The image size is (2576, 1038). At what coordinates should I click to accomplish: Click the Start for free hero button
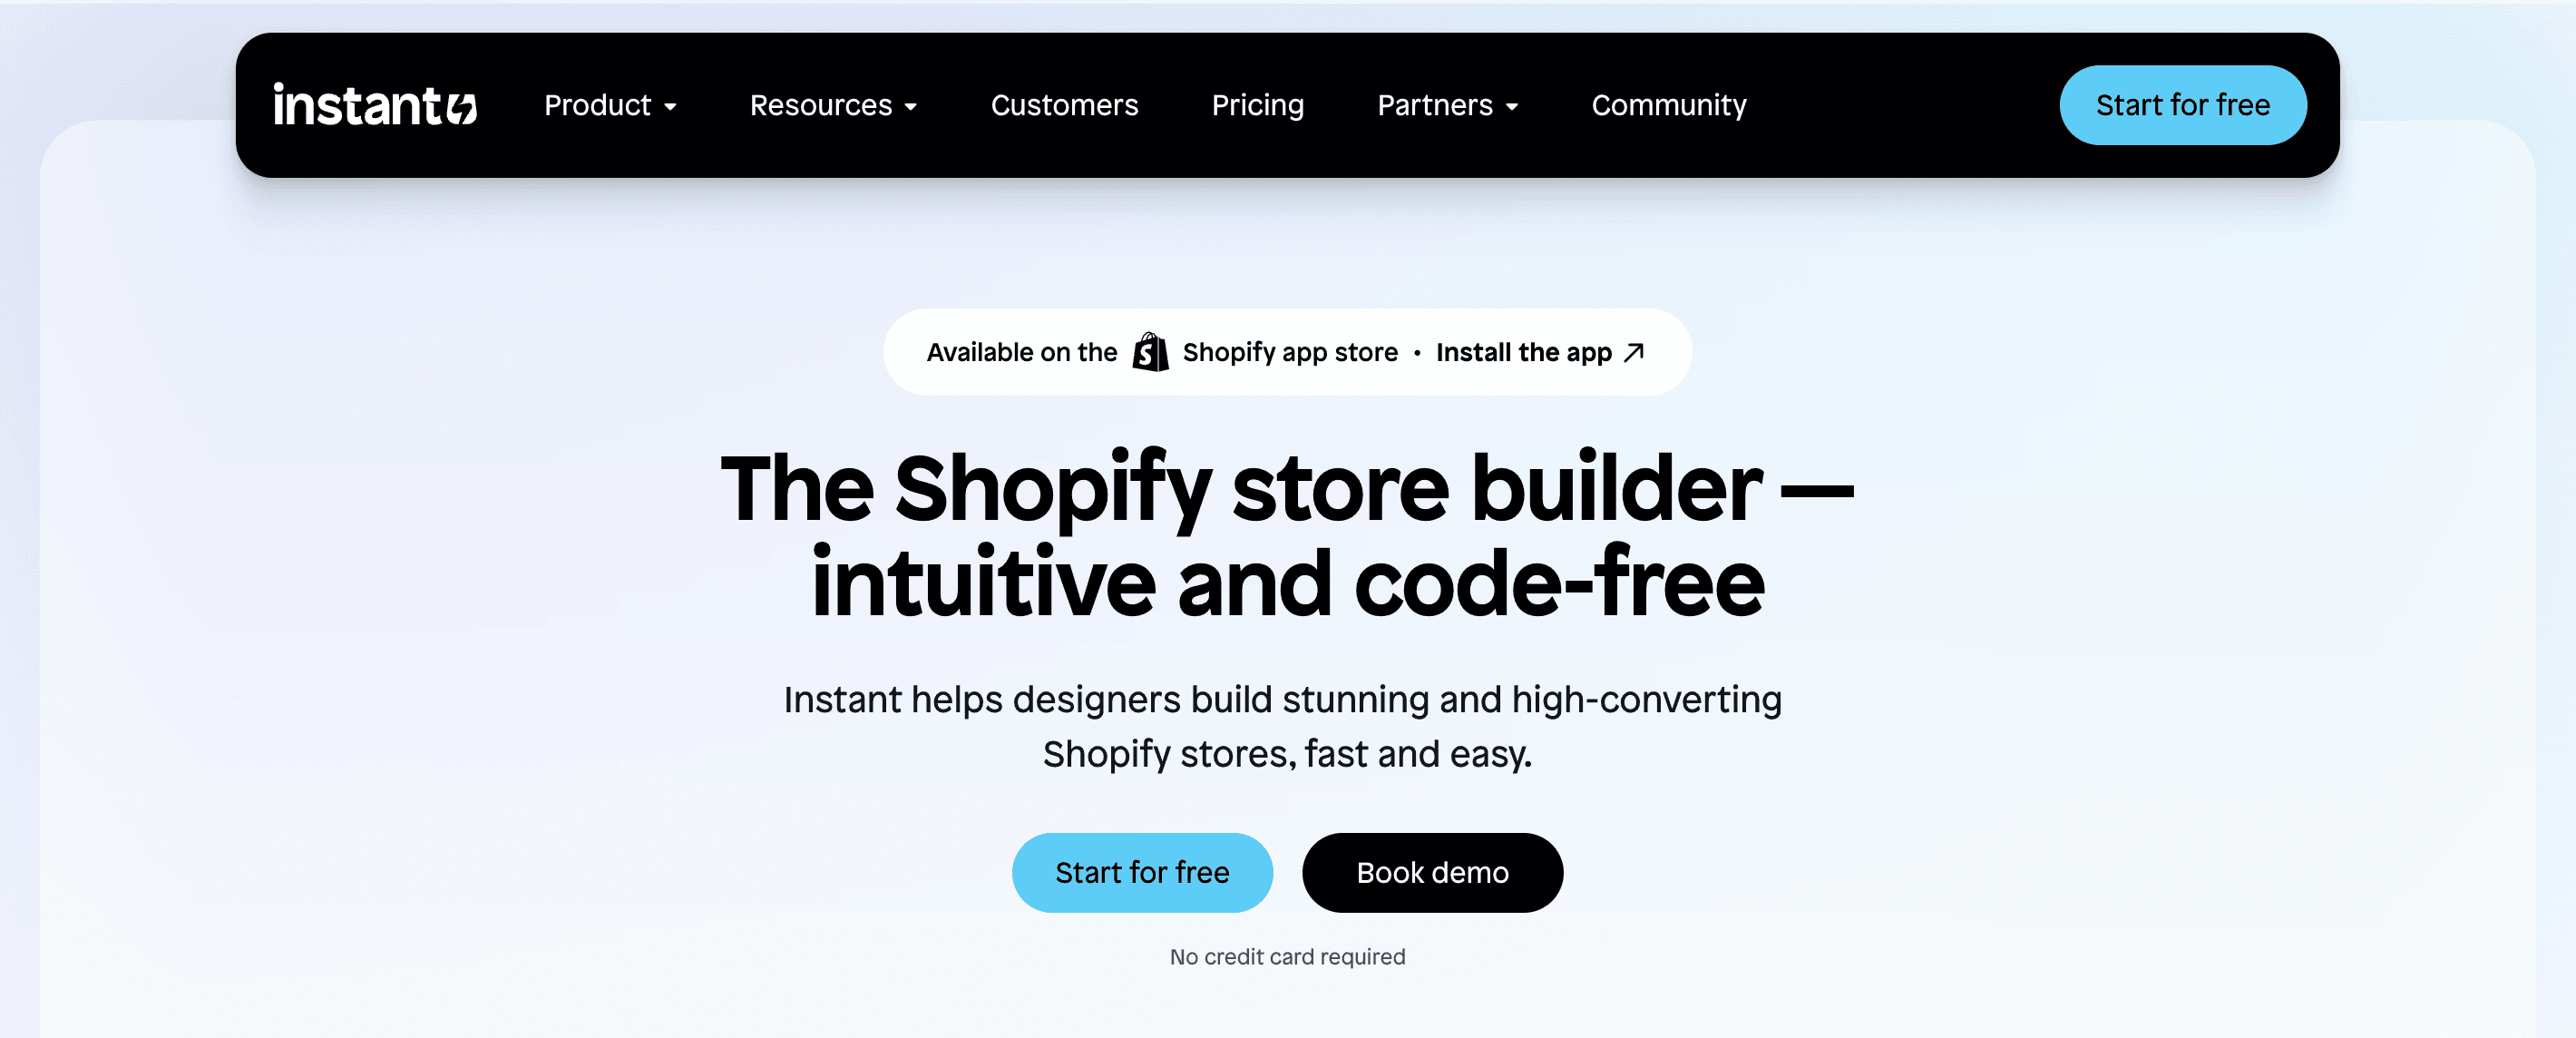pos(1142,872)
